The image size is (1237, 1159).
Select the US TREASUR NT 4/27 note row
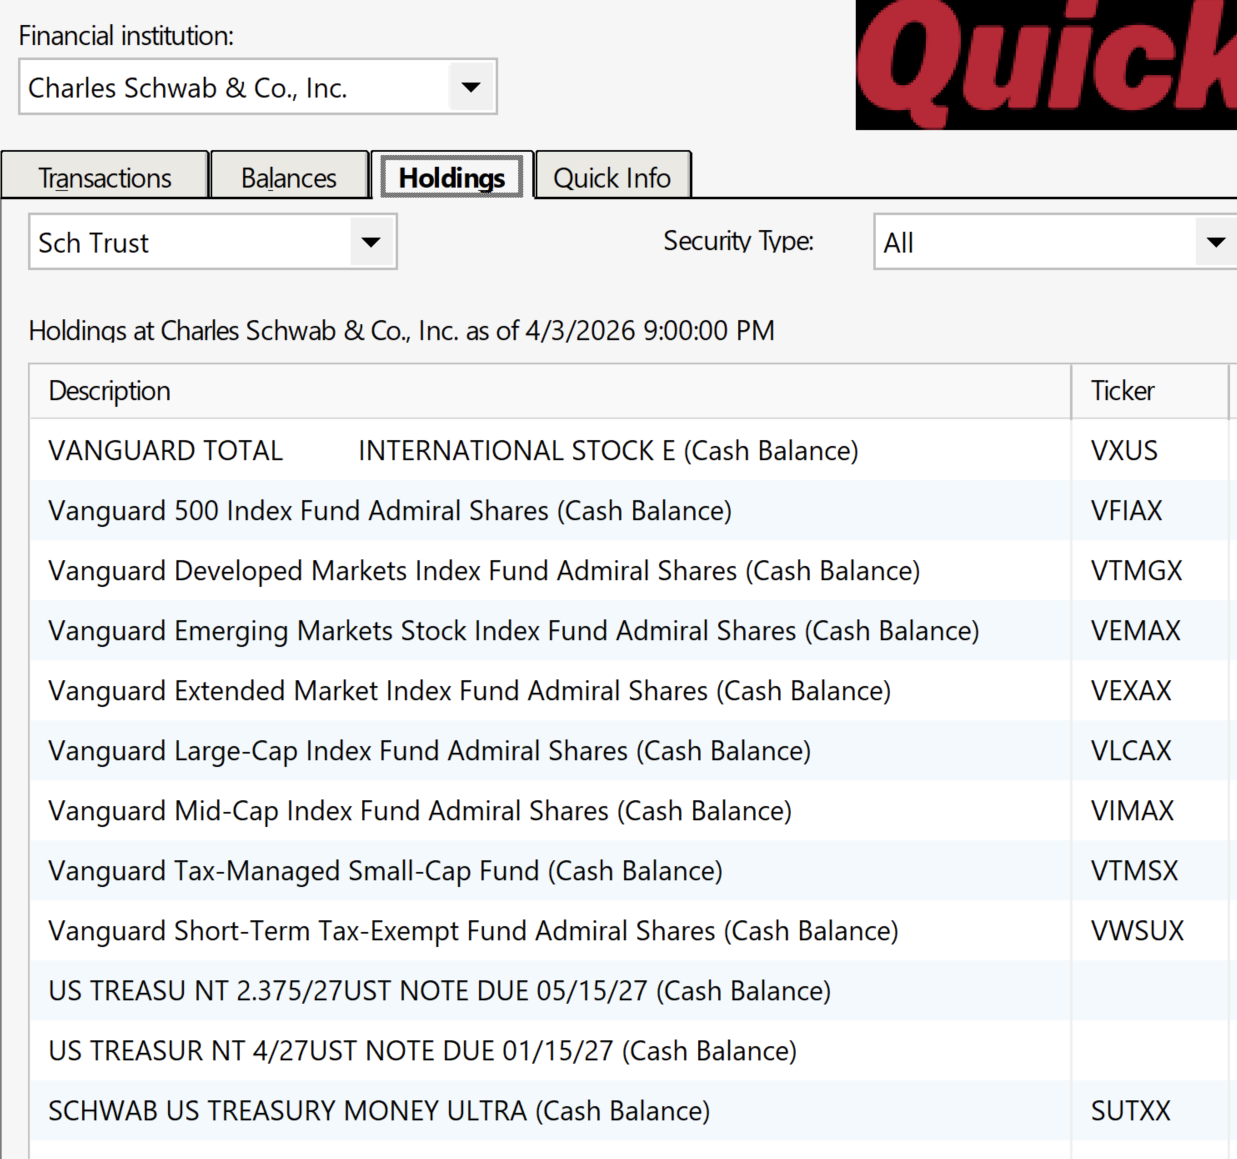(633, 1050)
